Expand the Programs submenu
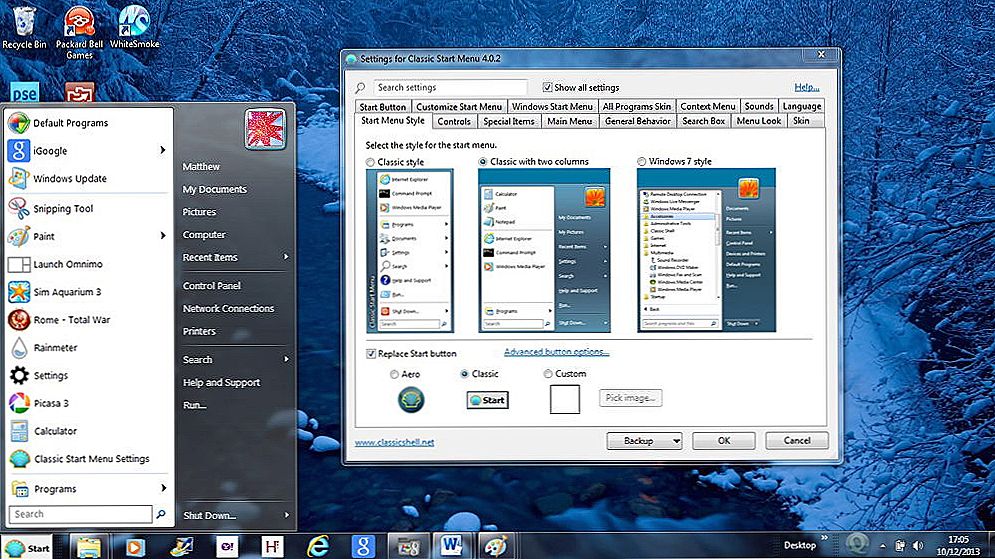Image resolution: width=995 pixels, height=559 pixels. click(x=163, y=488)
